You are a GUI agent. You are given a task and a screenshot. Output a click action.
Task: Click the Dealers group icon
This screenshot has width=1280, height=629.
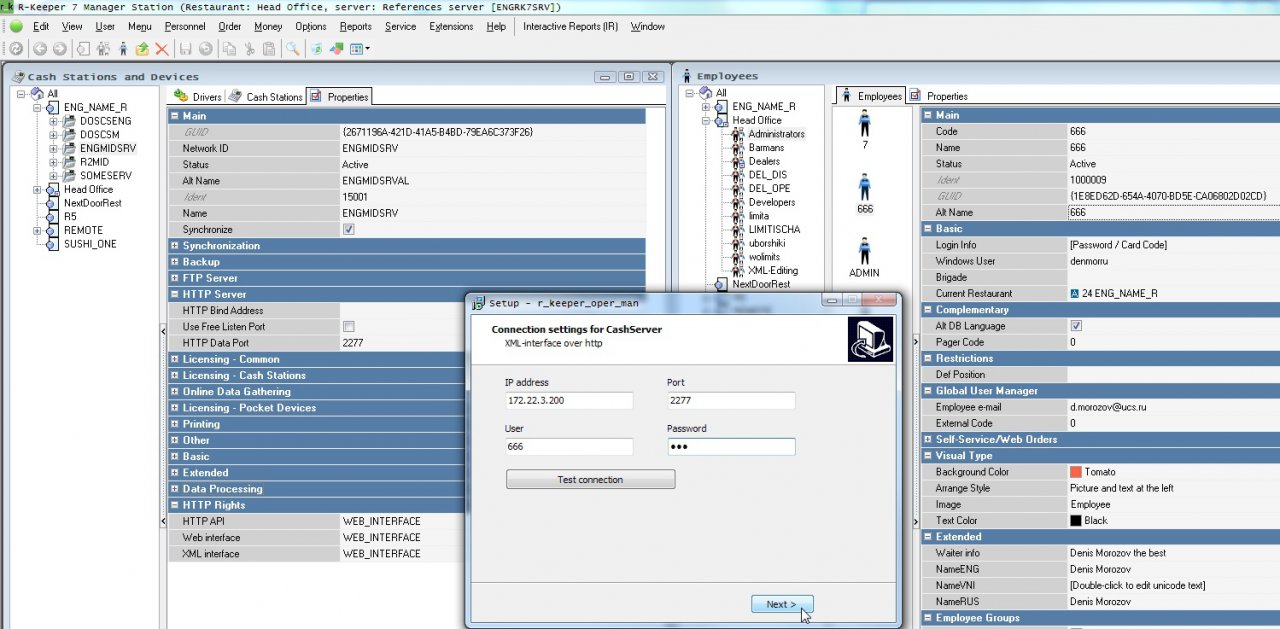739,161
